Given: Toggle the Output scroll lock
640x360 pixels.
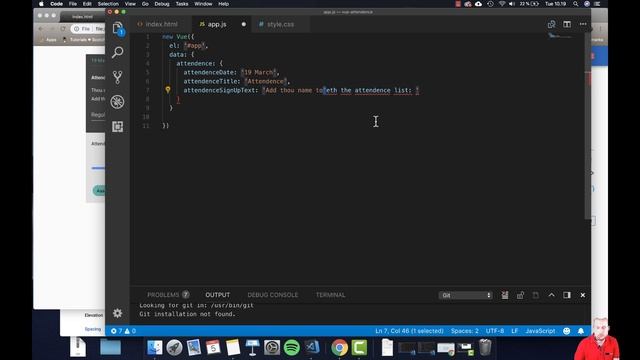Looking at the screenshot, I should (x=520, y=295).
